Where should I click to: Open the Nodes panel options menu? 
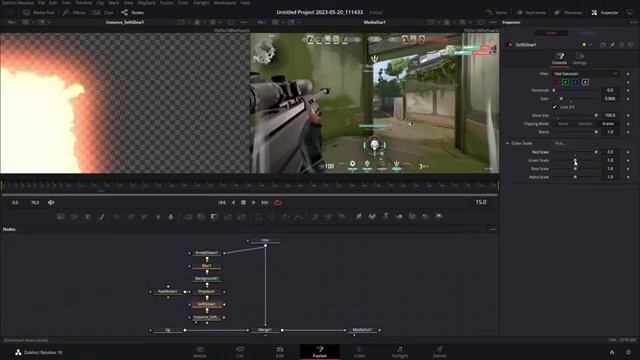click(493, 229)
